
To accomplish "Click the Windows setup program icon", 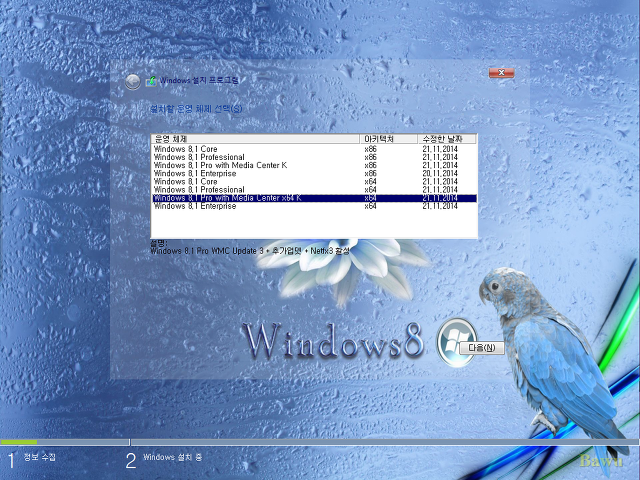I will 151,81.
